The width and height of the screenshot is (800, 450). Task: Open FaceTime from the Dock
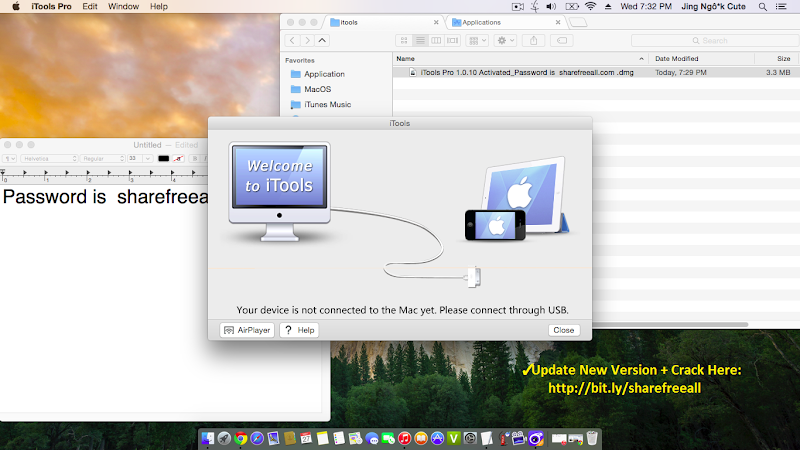pyautogui.click(x=388, y=438)
